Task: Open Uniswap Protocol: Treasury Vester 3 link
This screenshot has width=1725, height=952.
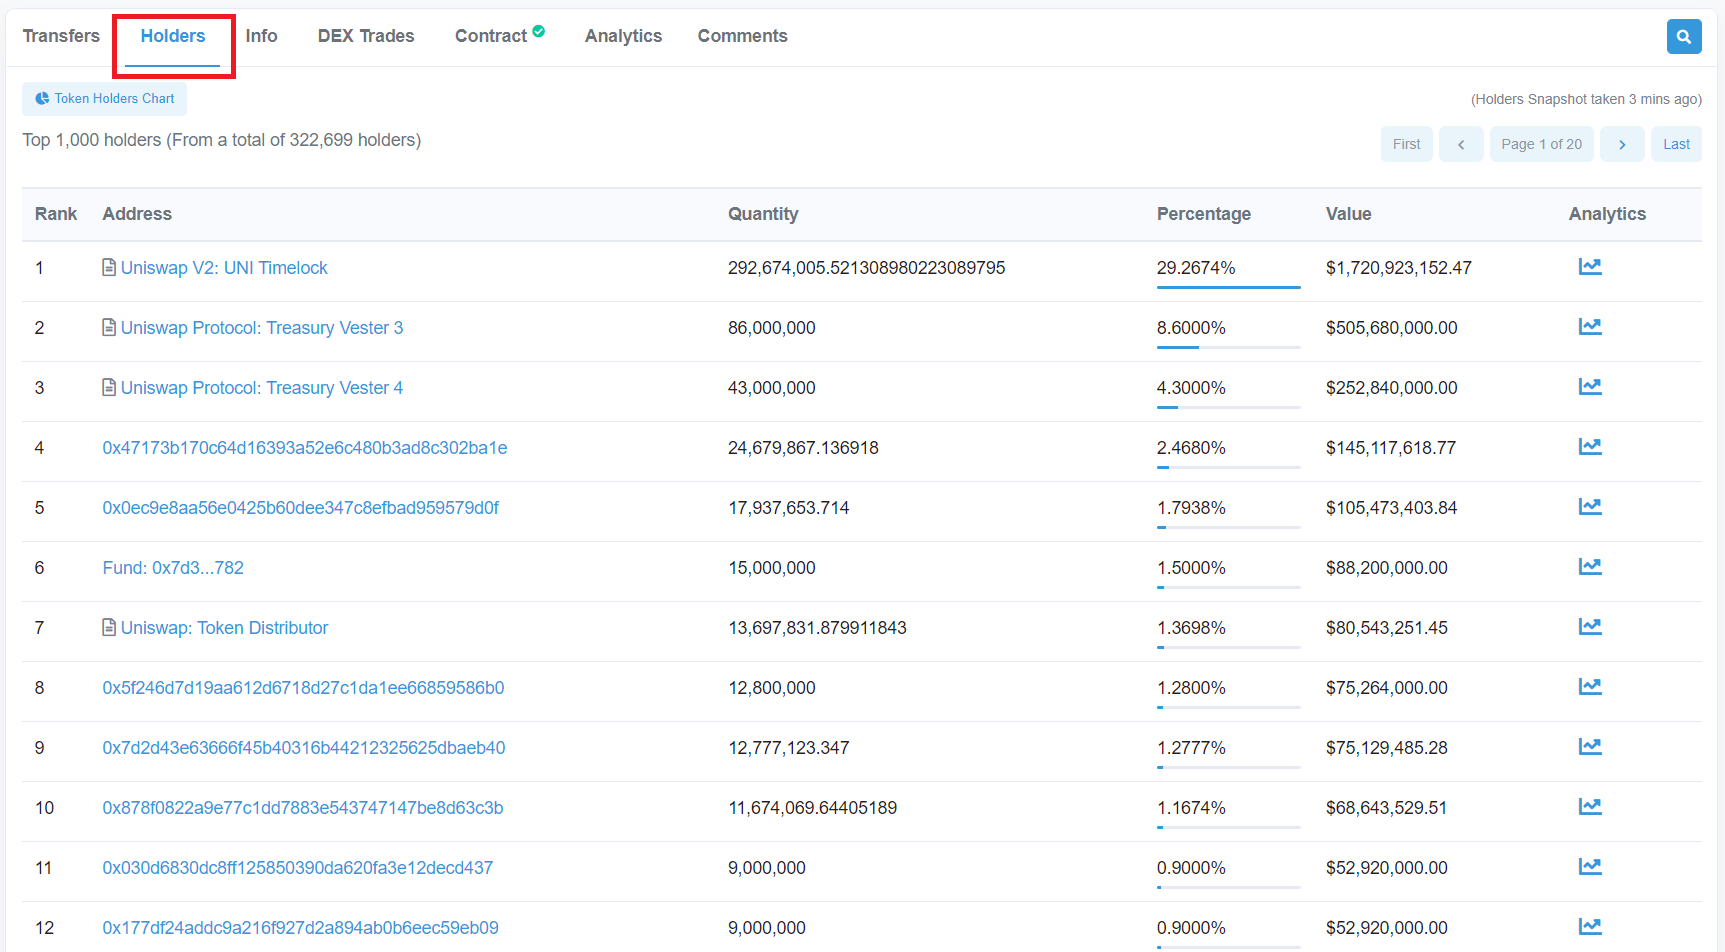Action: click(x=262, y=328)
